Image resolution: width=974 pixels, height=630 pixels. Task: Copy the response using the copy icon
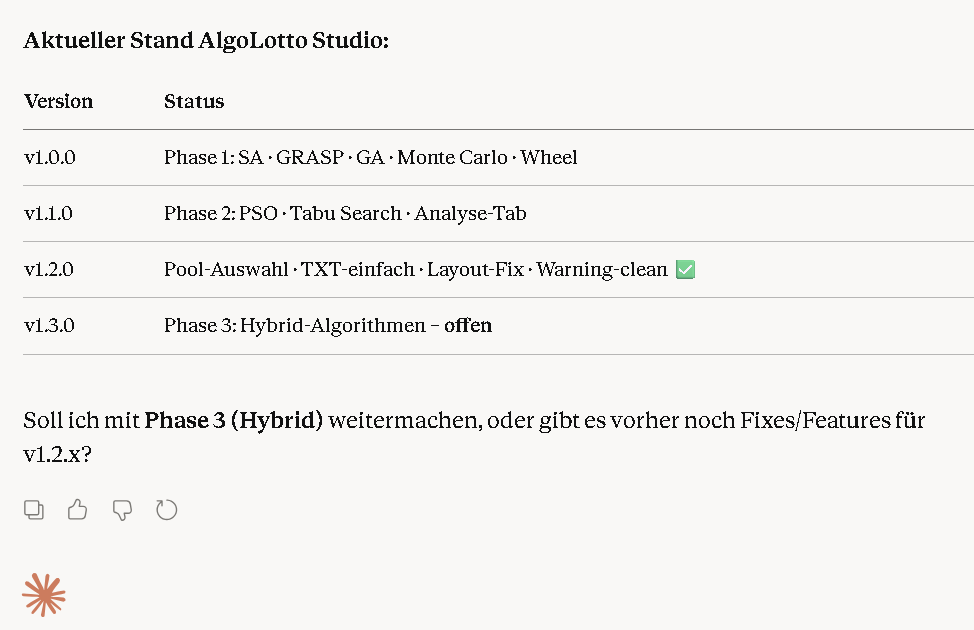(x=34, y=510)
